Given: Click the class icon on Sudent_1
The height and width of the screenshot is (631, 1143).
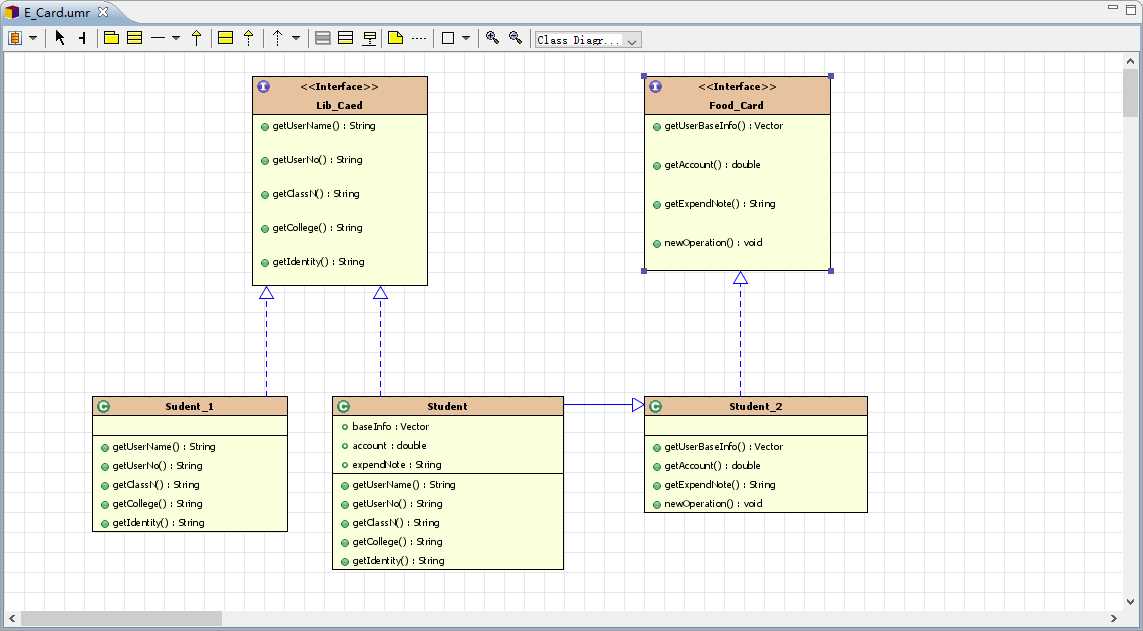Looking at the screenshot, I should [104, 407].
